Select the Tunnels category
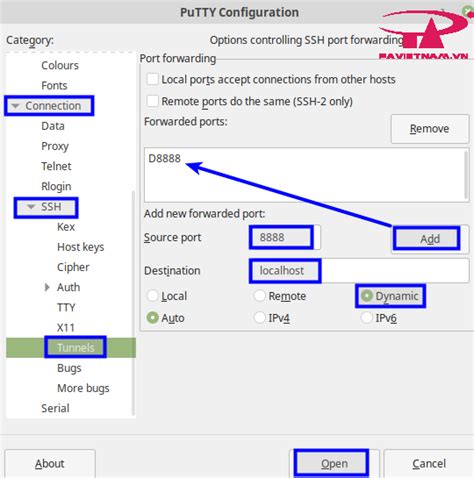 71,348
